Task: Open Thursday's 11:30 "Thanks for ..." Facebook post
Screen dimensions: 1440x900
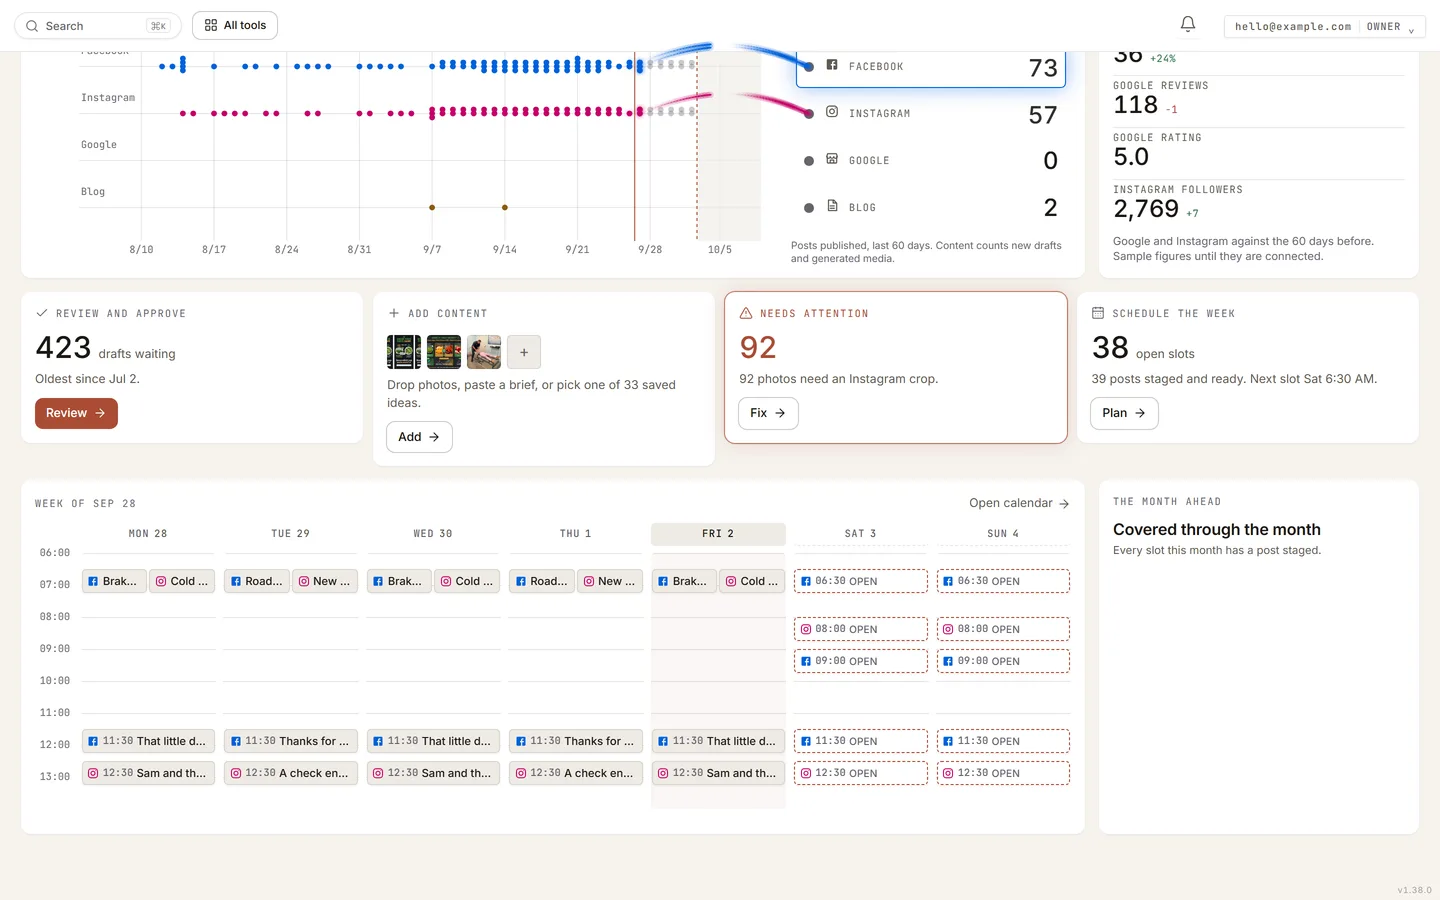Action: click(x=576, y=741)
